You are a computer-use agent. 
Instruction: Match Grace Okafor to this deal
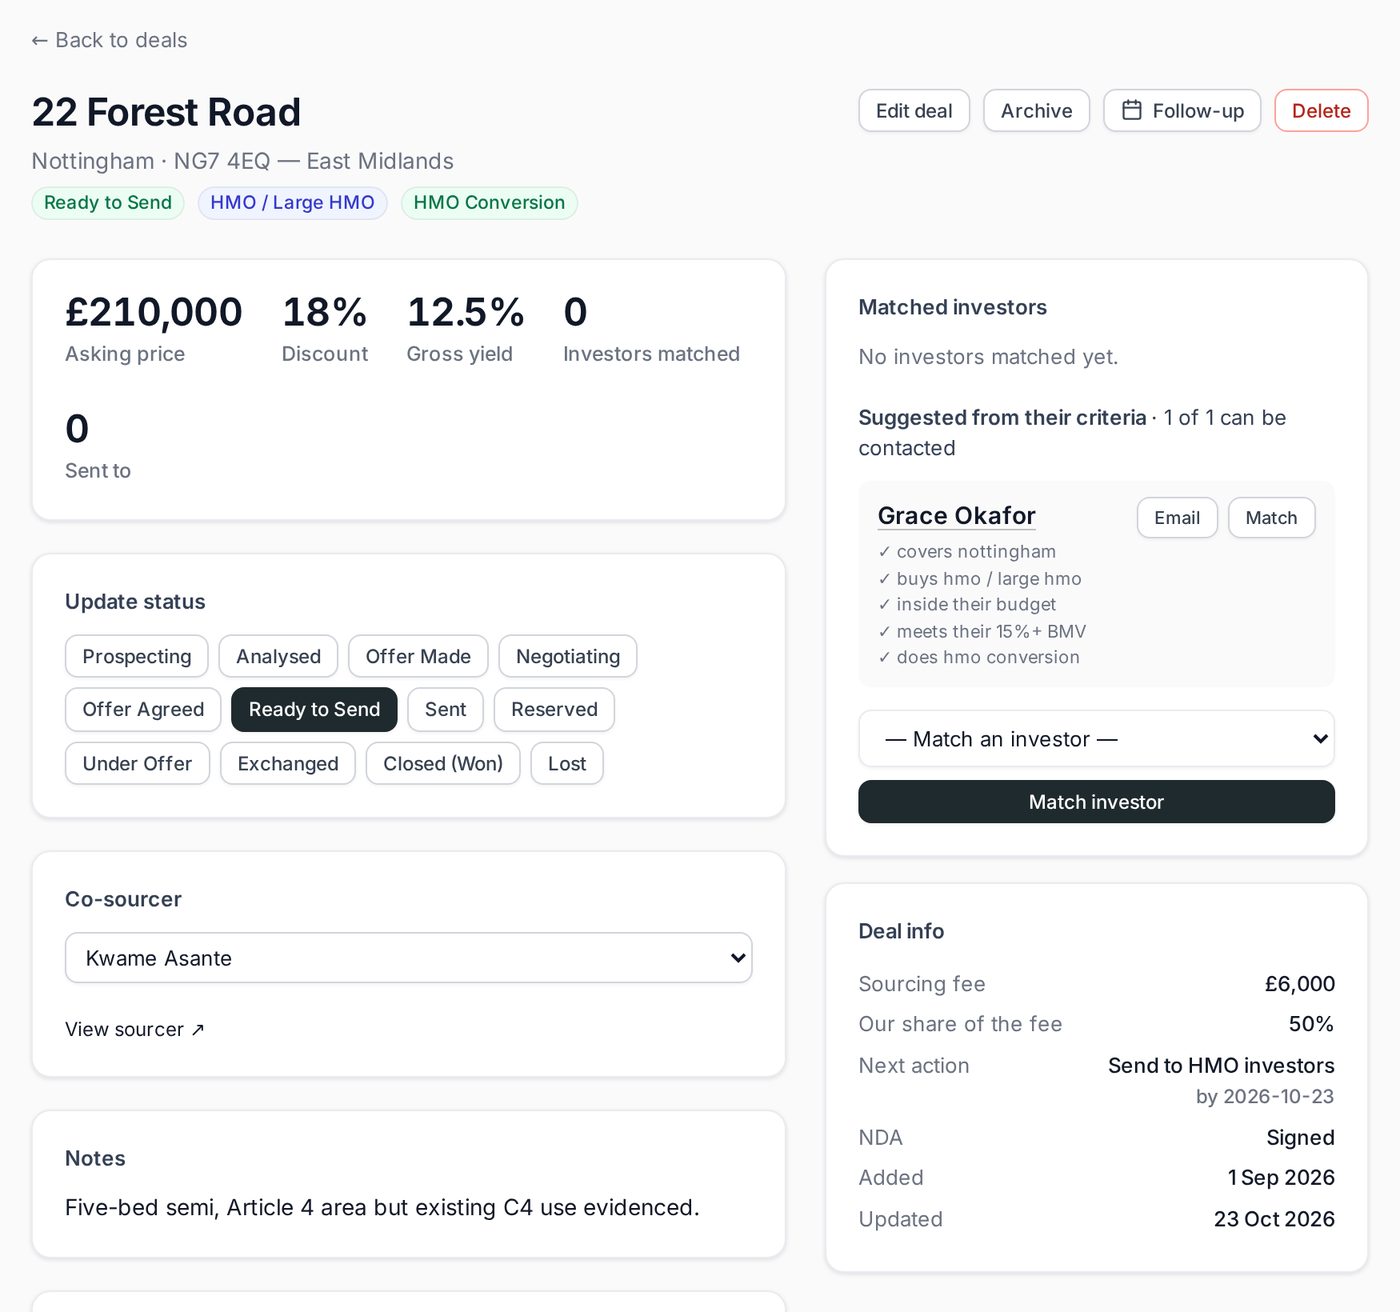[x=1271, y=517]
